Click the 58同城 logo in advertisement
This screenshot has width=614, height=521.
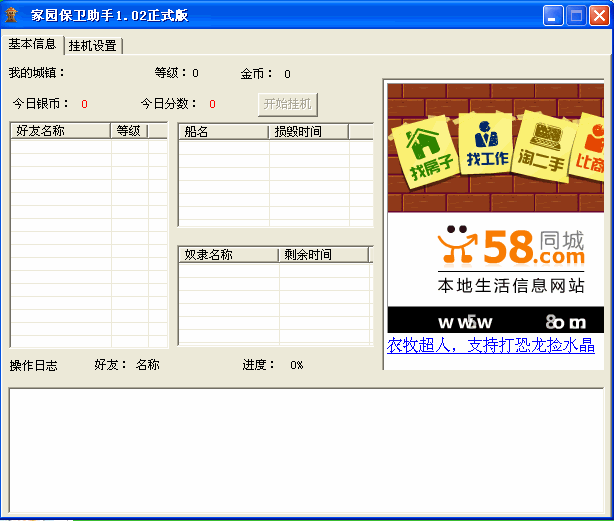(x=511, y=246)
